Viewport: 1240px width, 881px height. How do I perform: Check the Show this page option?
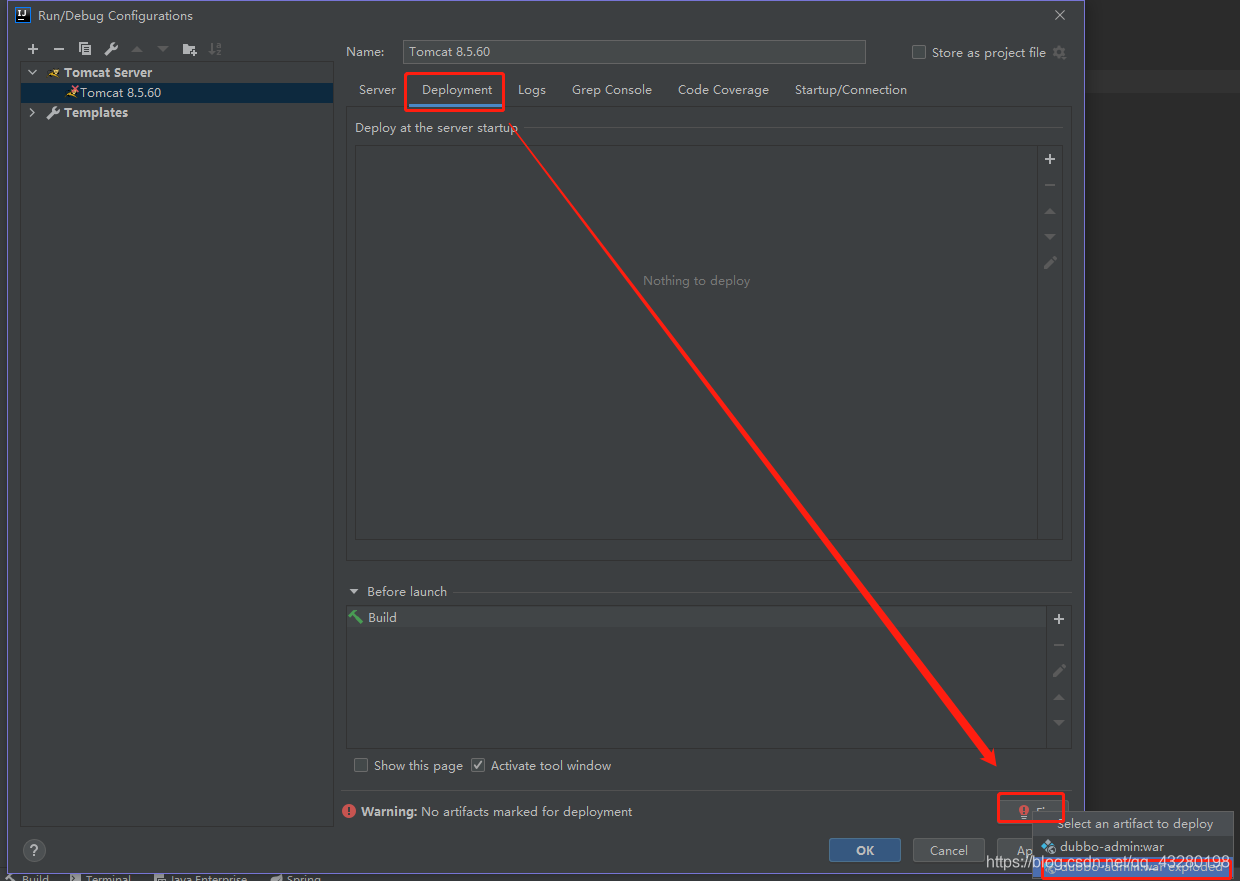(361, 765)
